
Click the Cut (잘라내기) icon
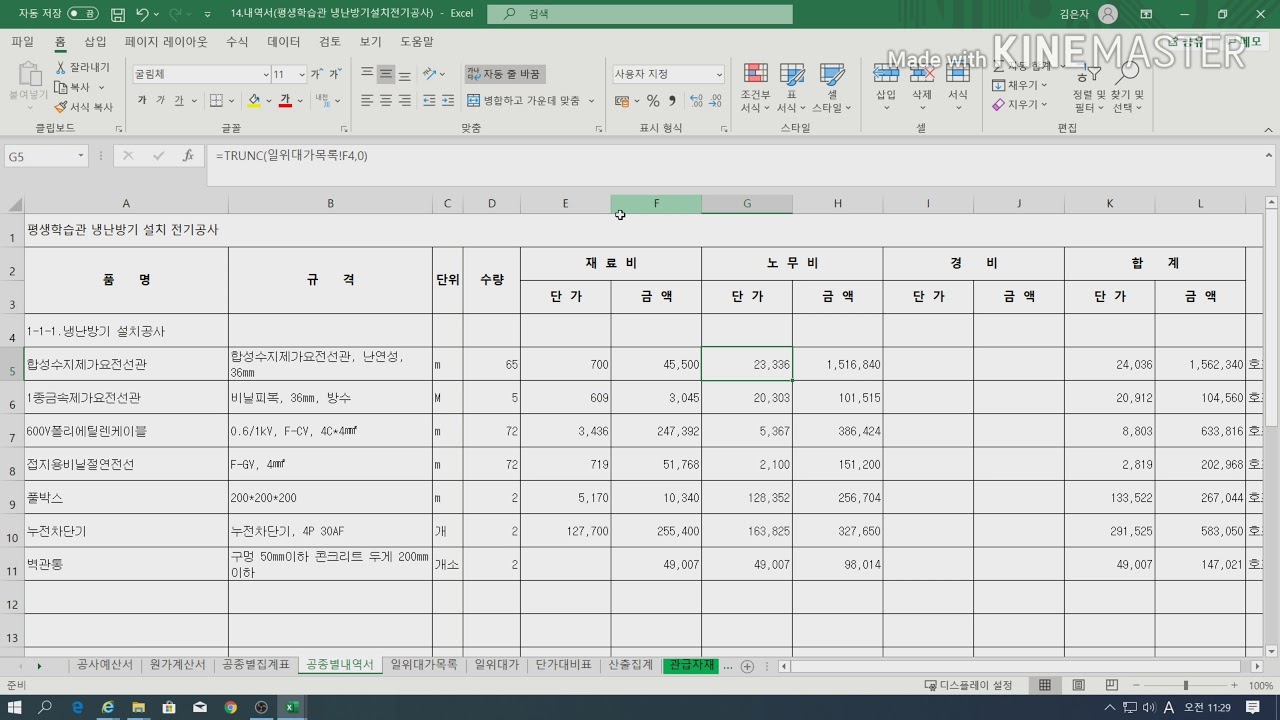pos(61,67)
